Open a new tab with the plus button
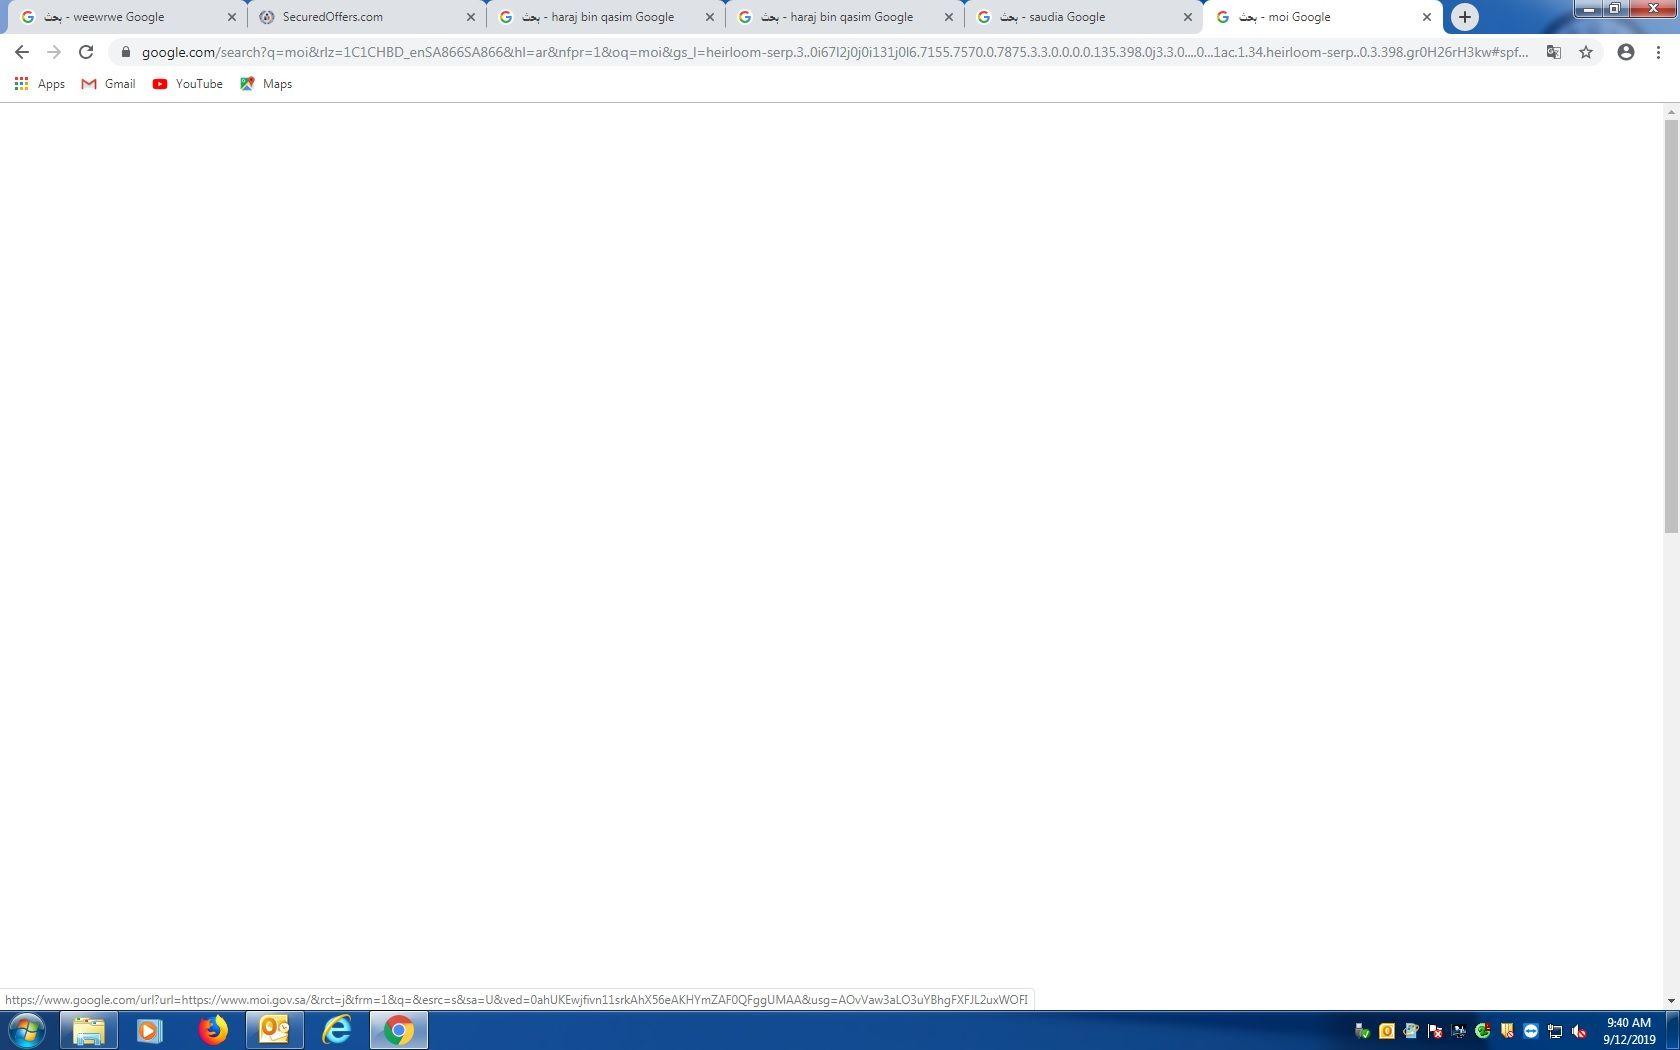The width and height of the screenshot is (1680, 1050). pyautogui.click(x=1465, y=17)
